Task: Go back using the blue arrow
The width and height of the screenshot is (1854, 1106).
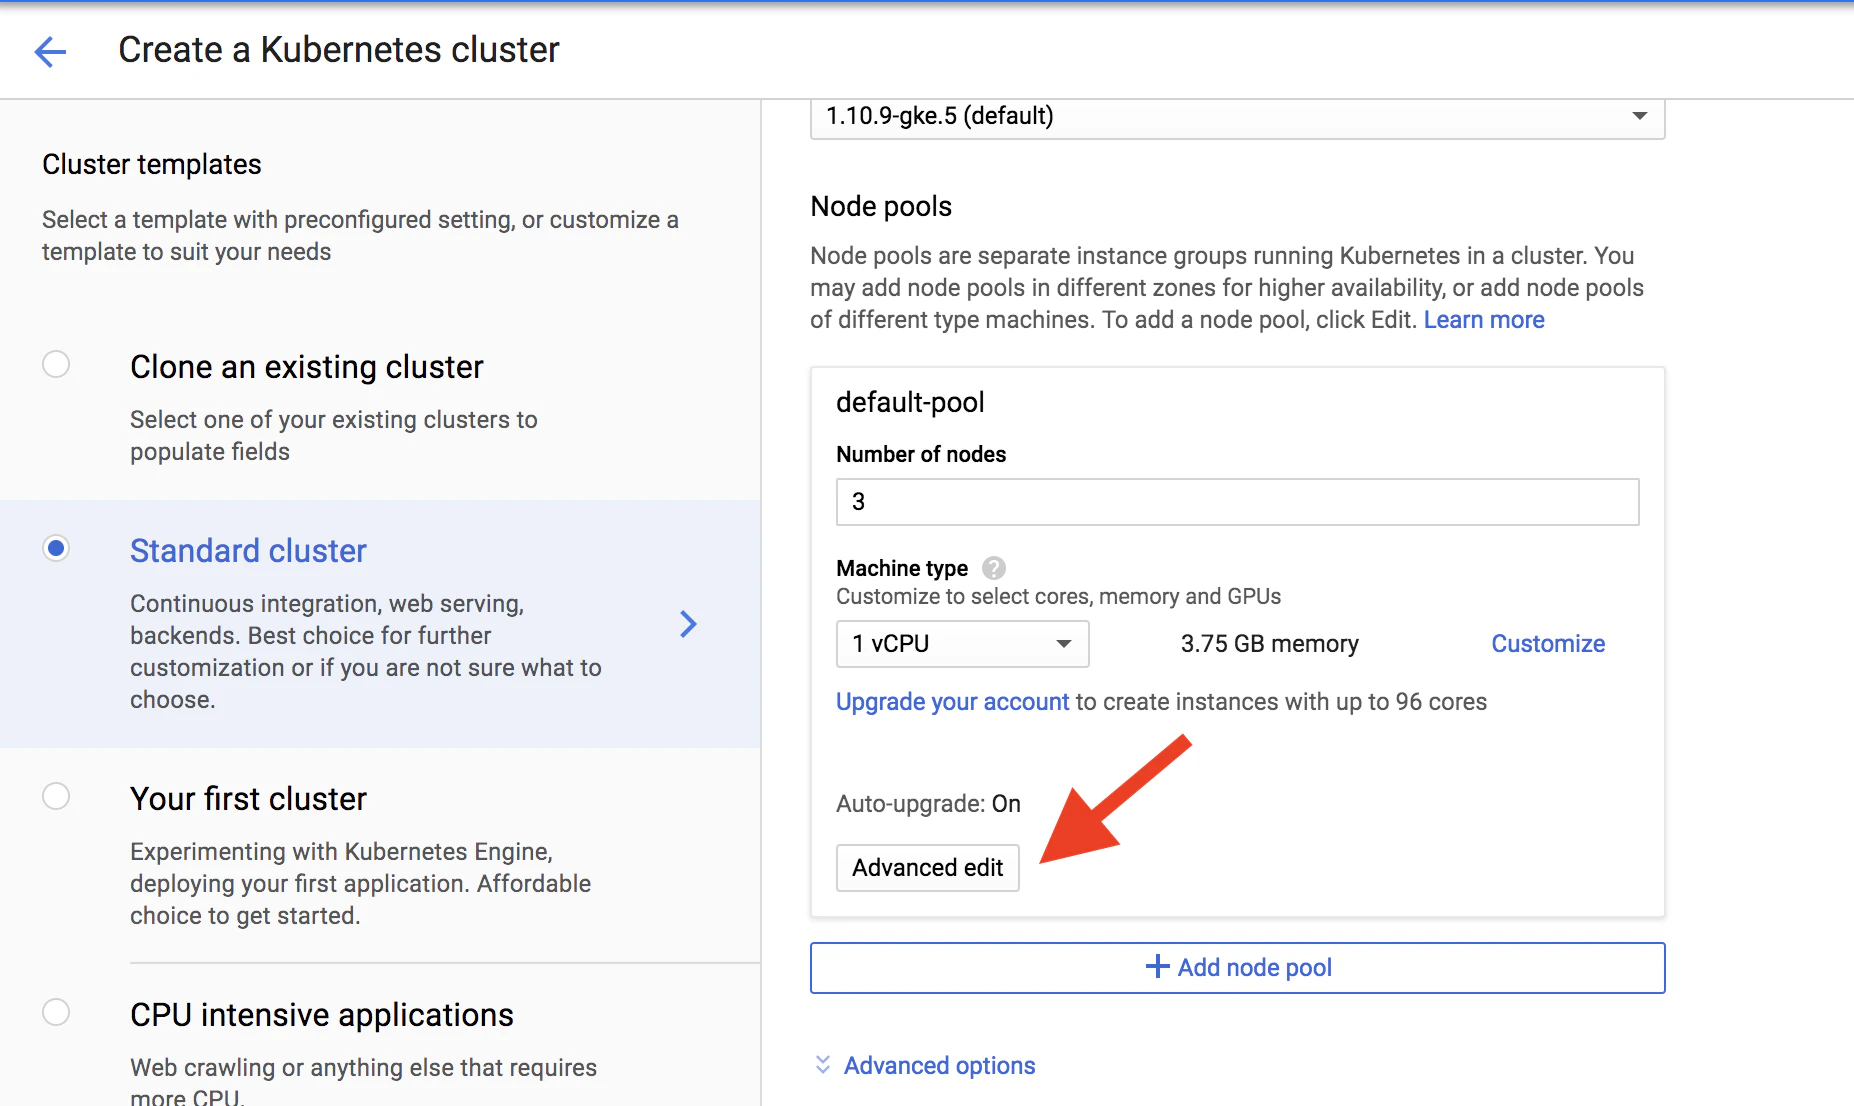Action: [50, 51]
